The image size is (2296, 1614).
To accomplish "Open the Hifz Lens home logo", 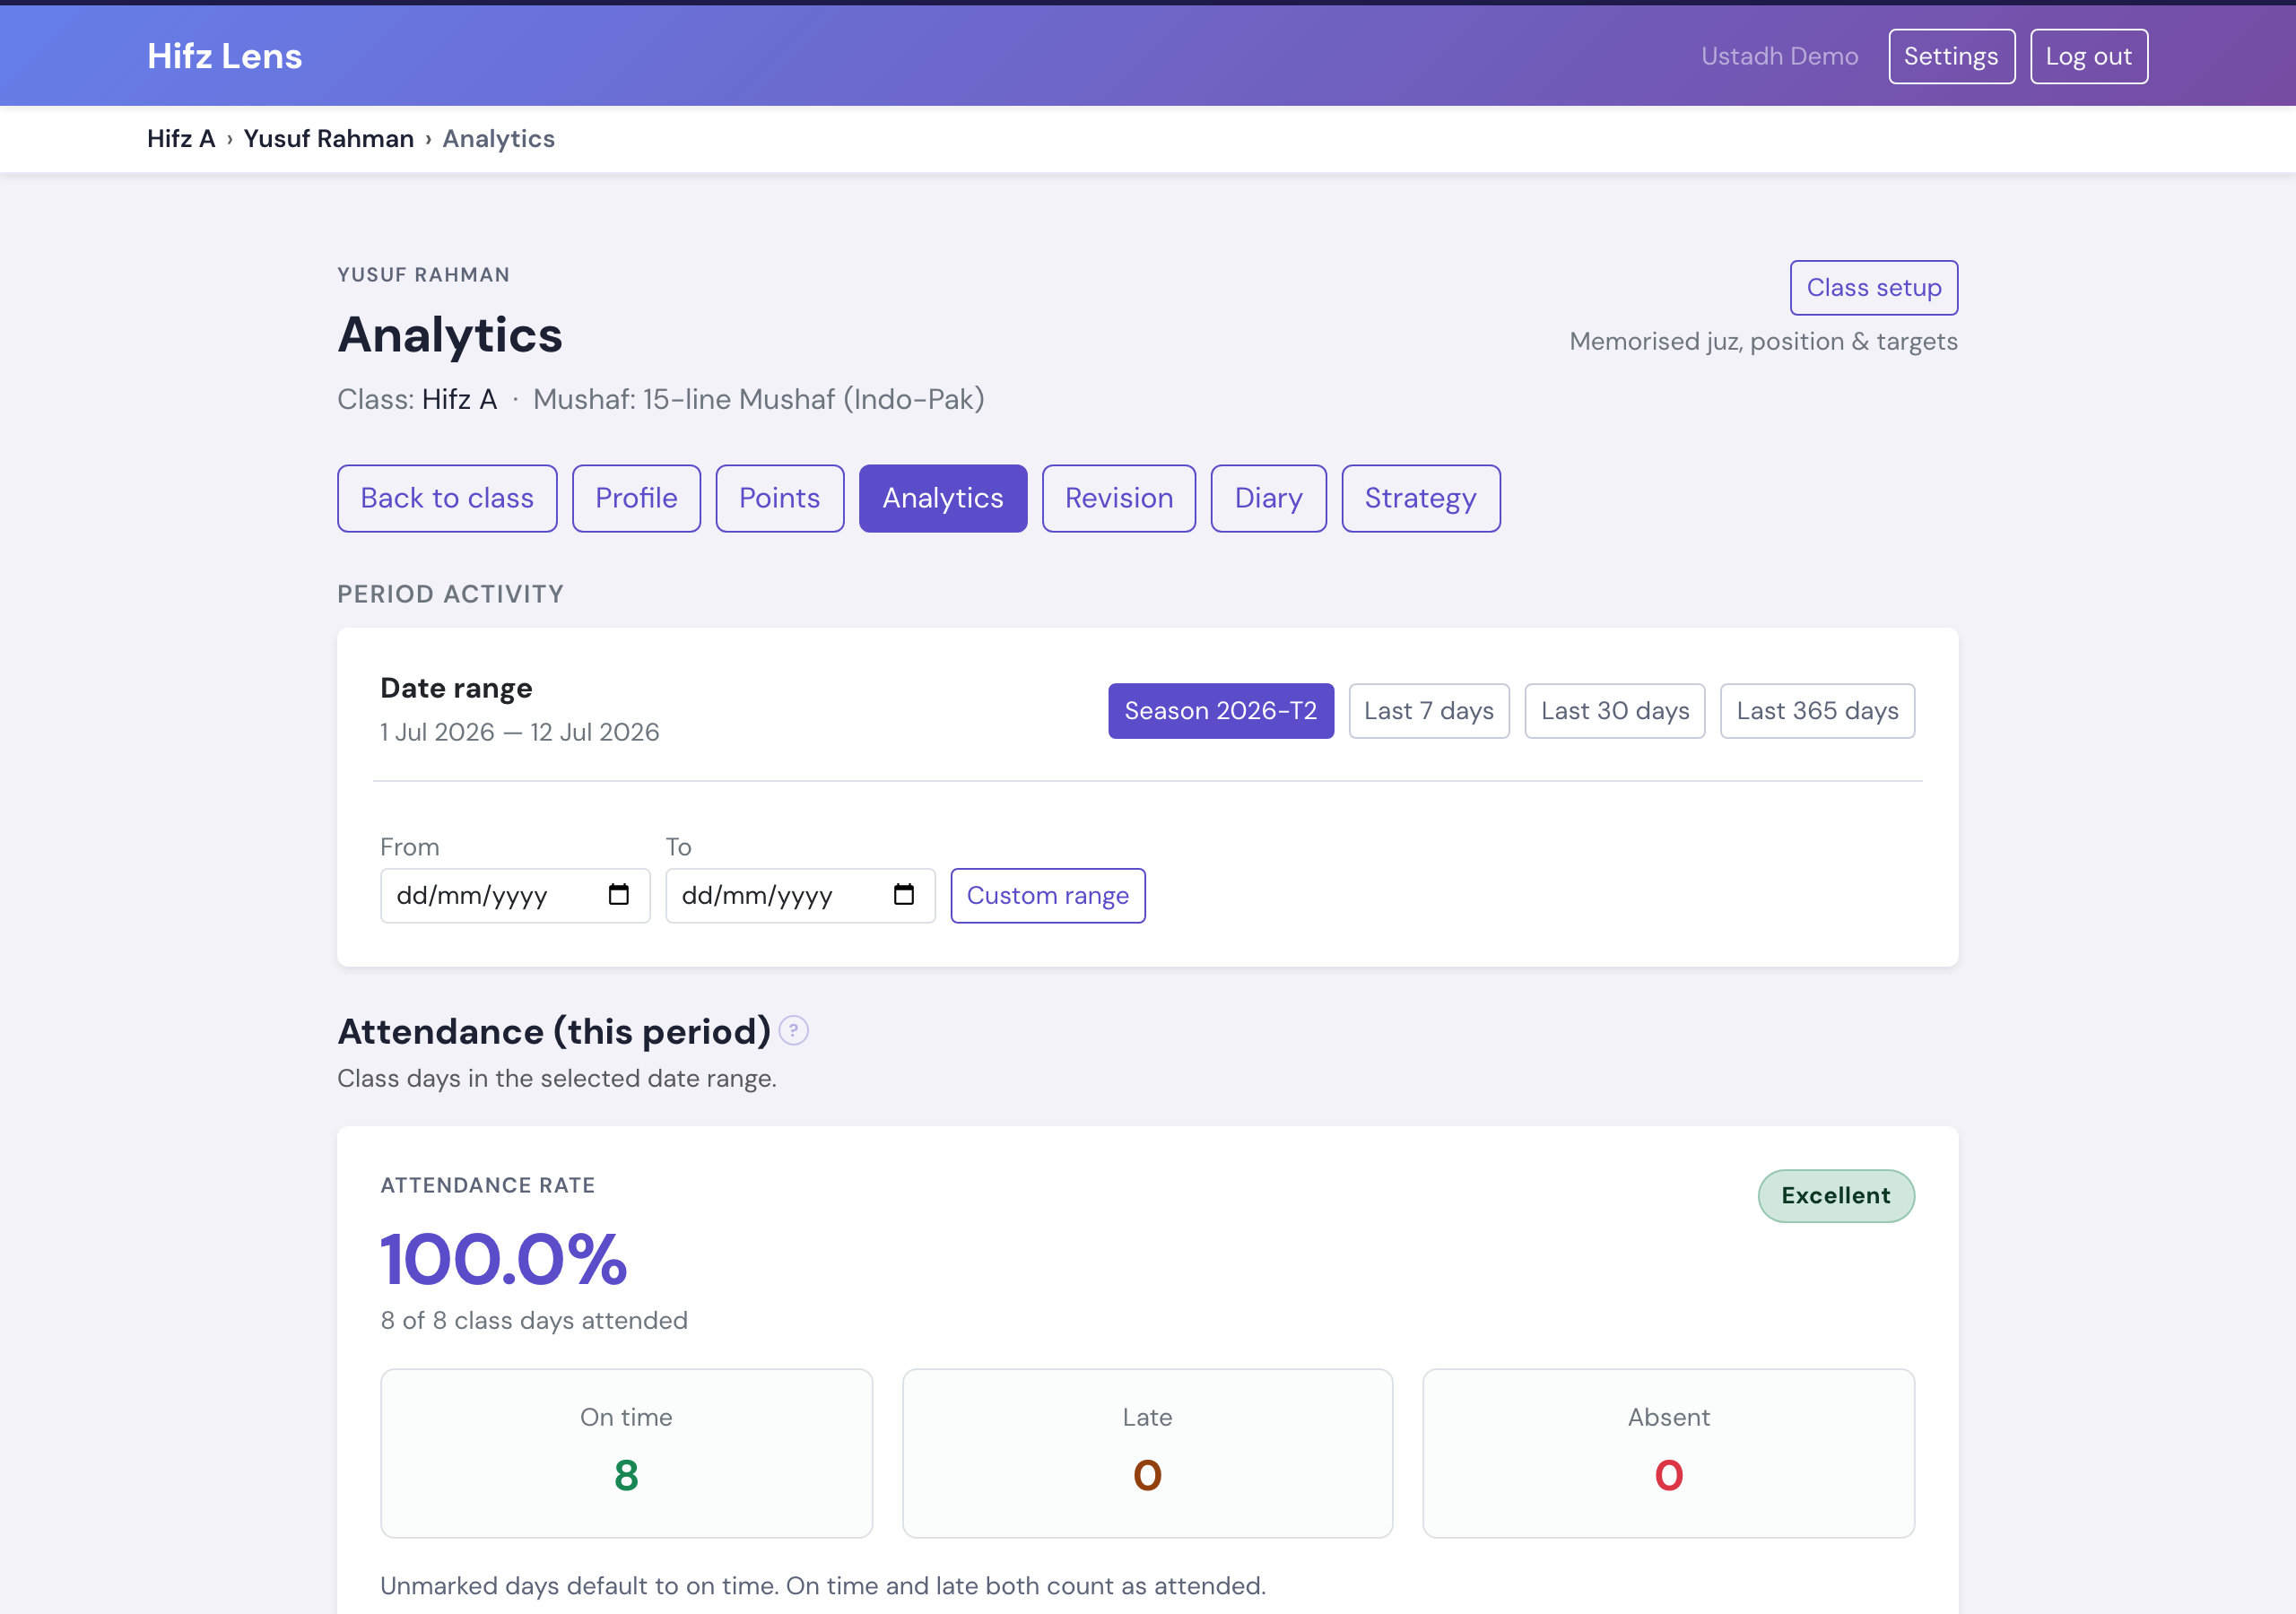I will point(224,56).
